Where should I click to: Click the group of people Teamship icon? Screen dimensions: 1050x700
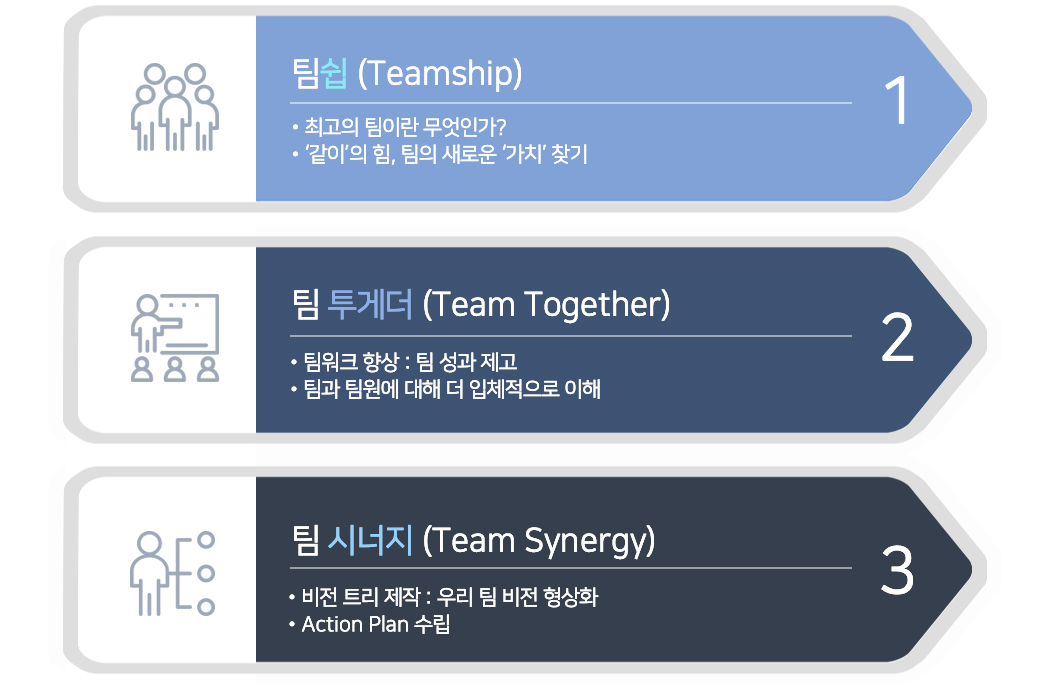point(175,107)
